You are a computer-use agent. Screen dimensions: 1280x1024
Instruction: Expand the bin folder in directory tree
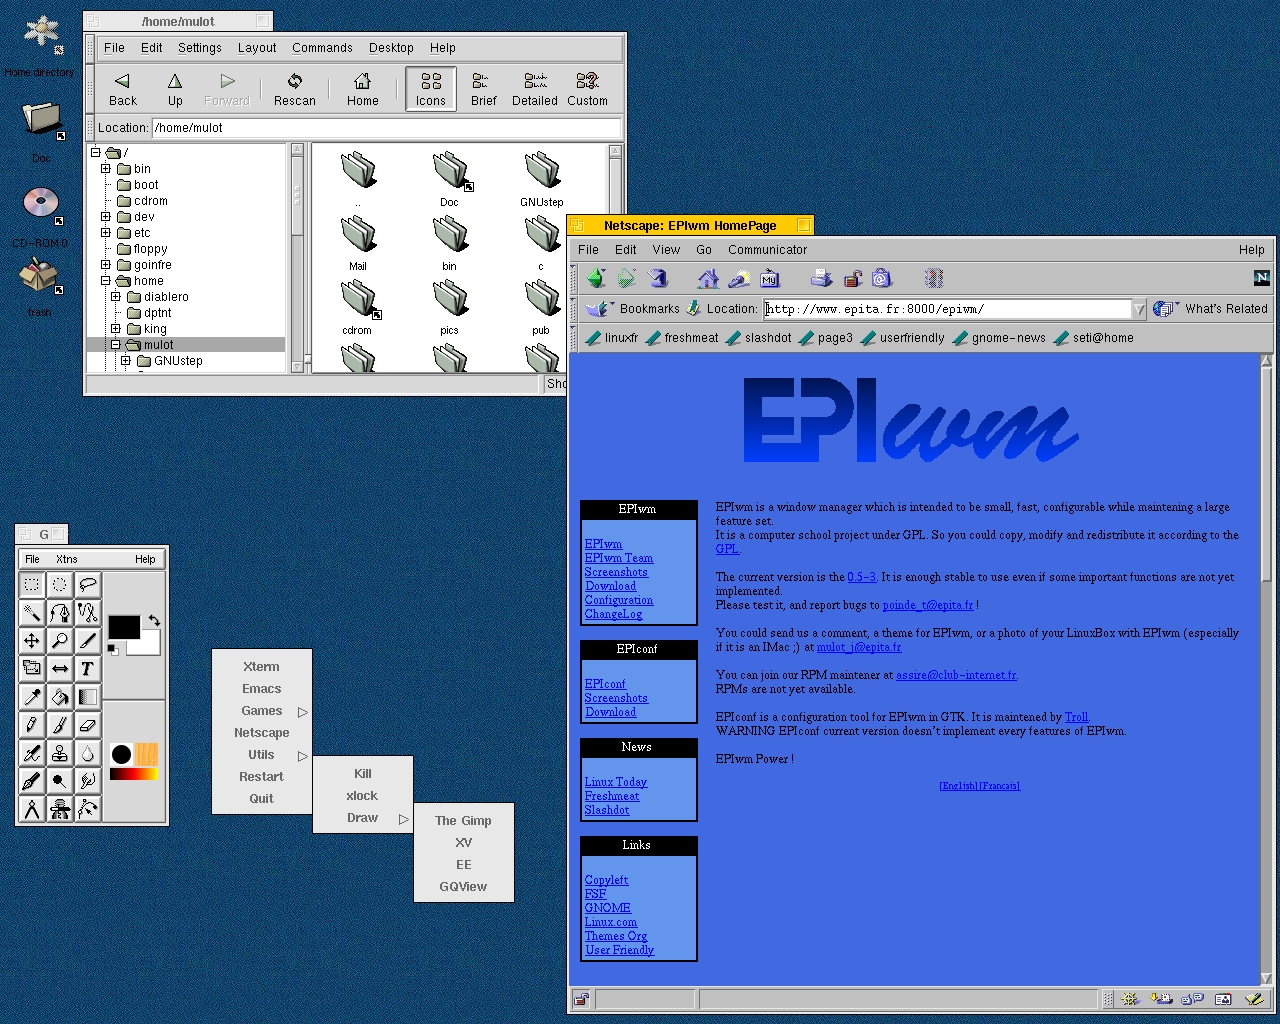click(106, 169)
